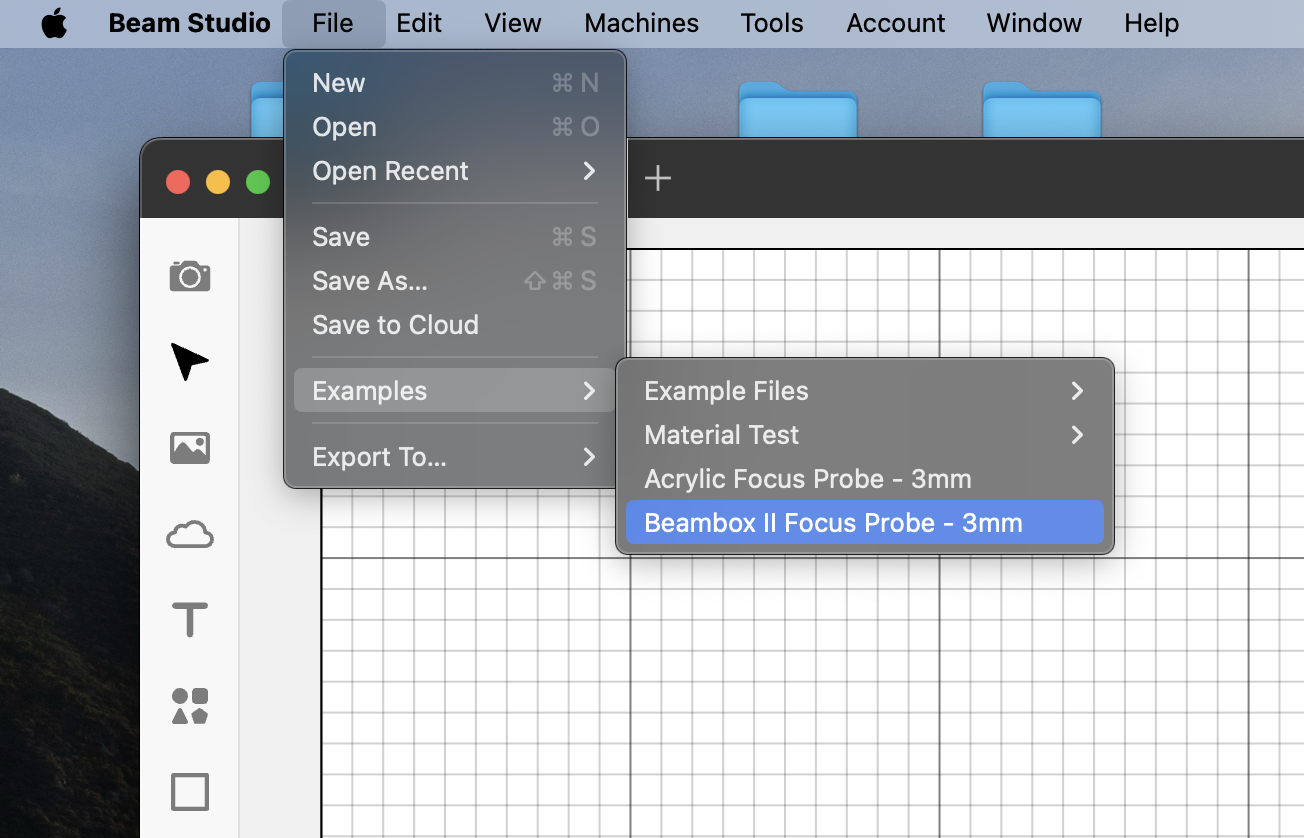This screenshot has height=838, width=1304.
Task: Select the arrow cursor tool
Action: (x=189, y=361)
